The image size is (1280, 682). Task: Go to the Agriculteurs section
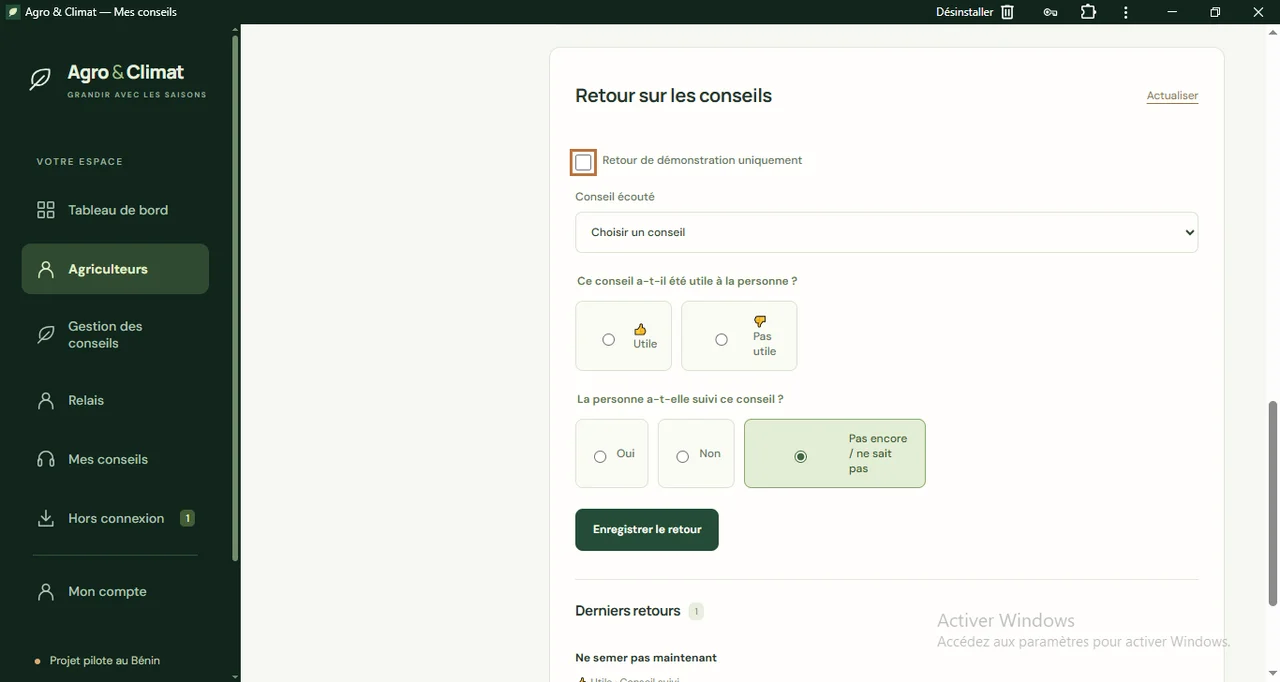coord(115,269)
